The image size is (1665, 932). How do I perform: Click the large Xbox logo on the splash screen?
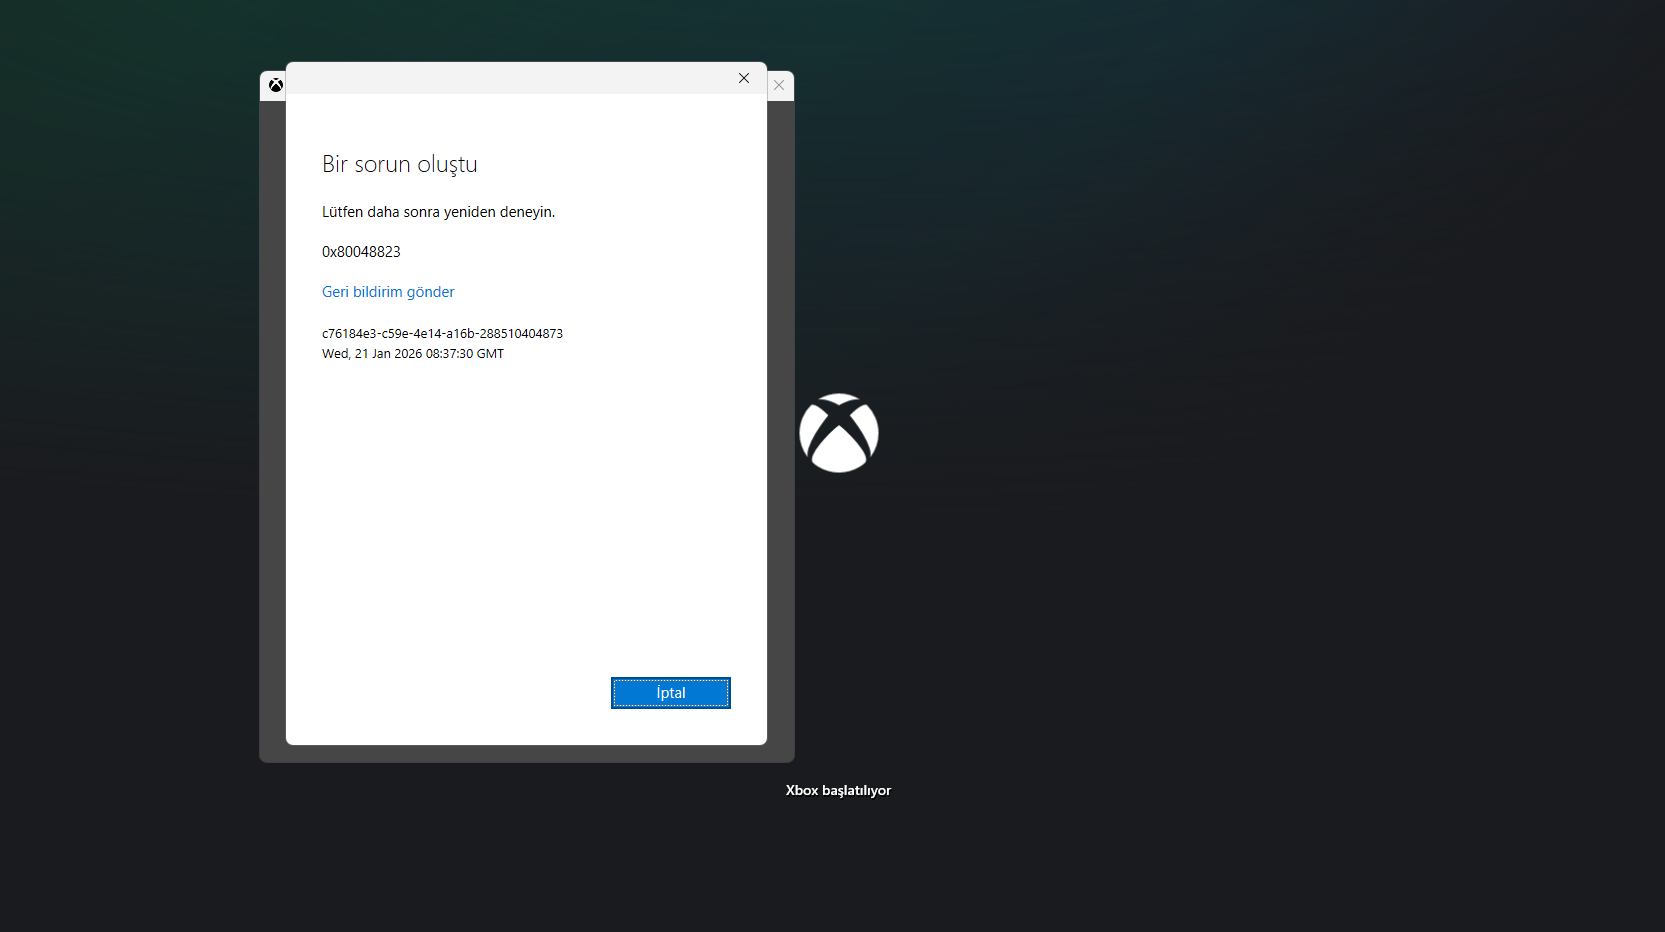839,433
